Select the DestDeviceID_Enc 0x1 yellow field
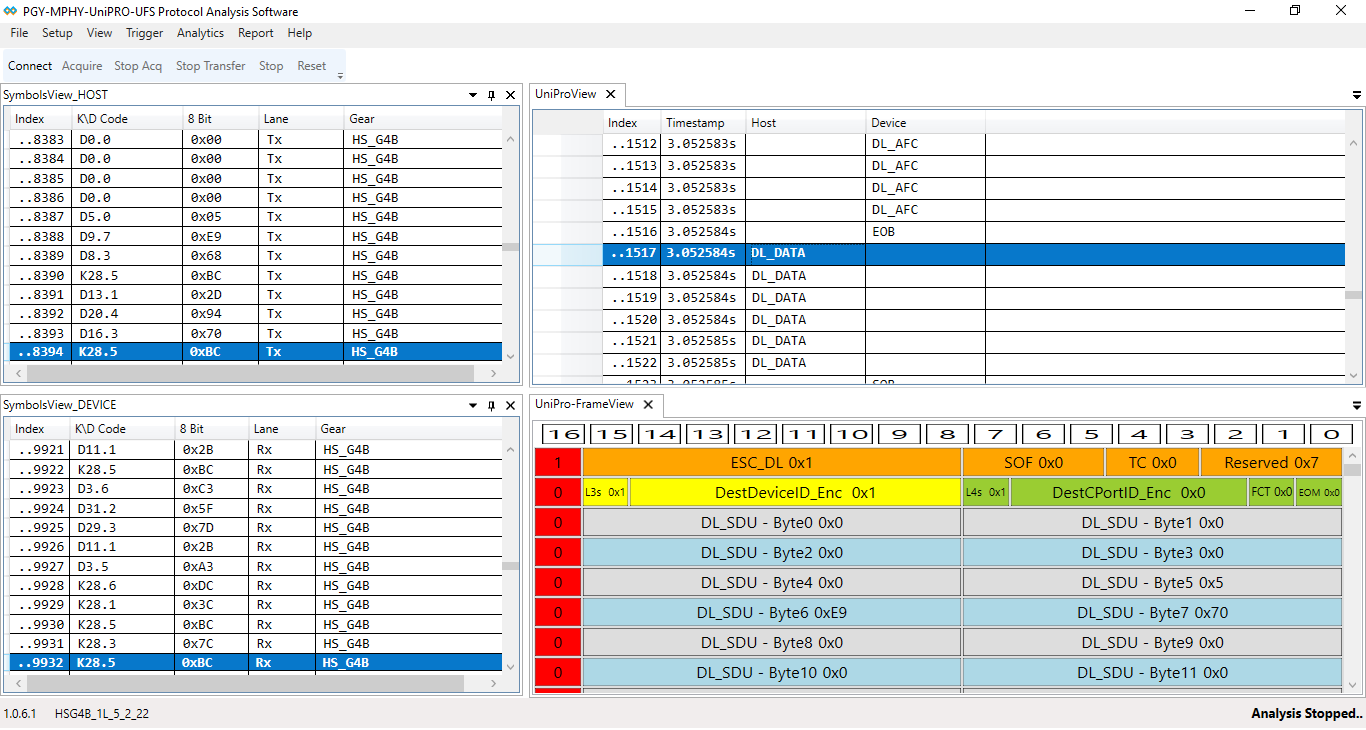Screen dimensions: 1366x730 click(x=795, y=492)
